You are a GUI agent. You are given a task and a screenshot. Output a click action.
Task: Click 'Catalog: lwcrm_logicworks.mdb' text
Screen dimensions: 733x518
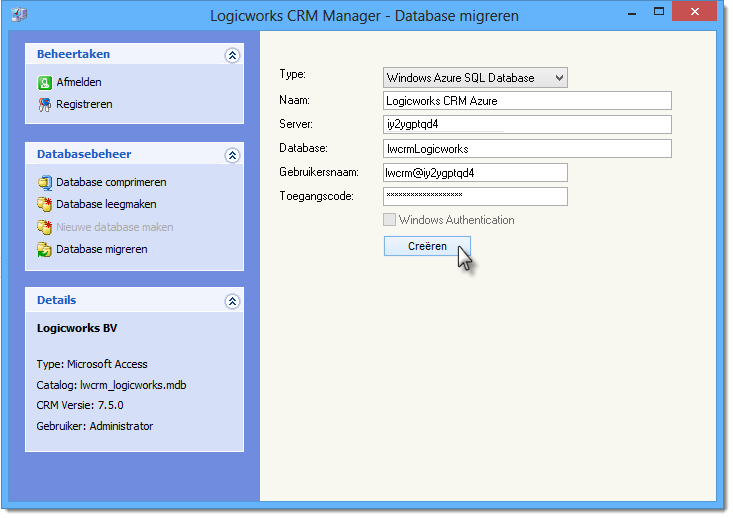pyautogui.click(x=111, y=385)
